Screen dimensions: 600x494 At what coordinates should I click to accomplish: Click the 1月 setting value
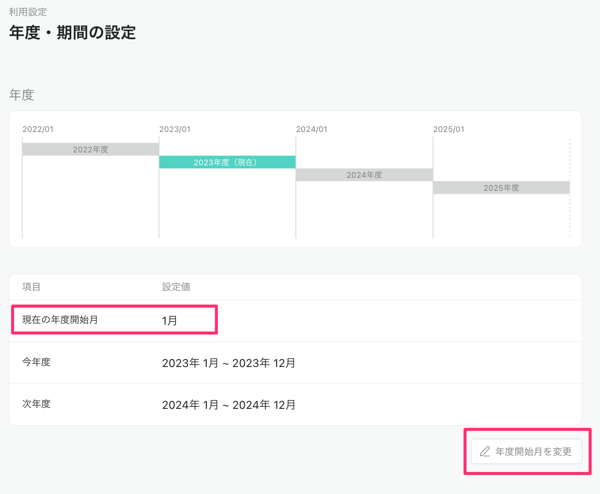170,321
